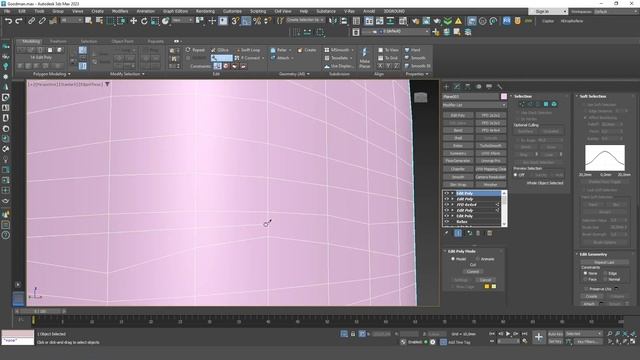
Task: Toggle eye icon of Relax modifier
Action: pos(446,221)
